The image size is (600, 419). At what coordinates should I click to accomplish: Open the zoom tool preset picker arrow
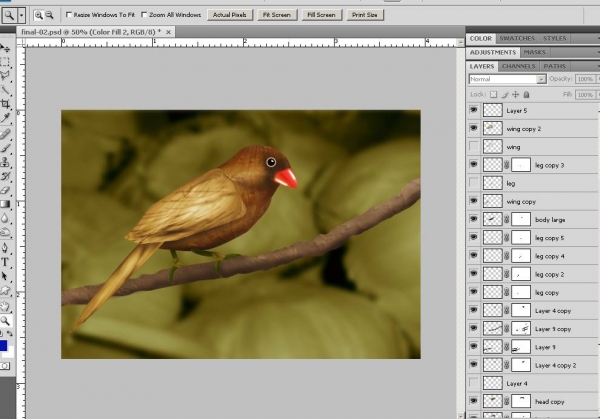pyautogui.click(x=21, y=15)
